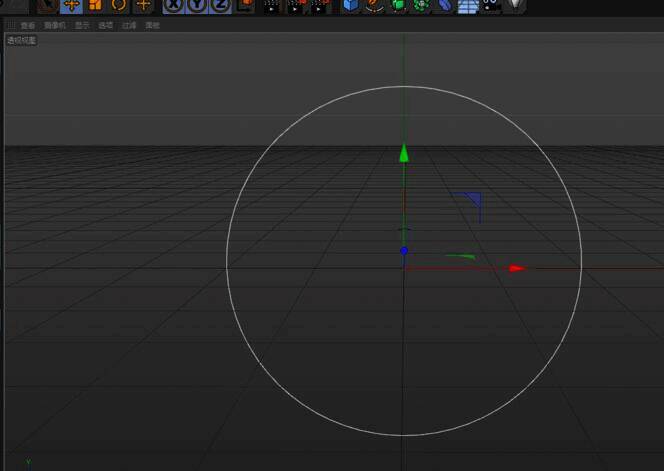Open the 摄像机 viewport menu
This screenshot has height=471, width=664.
[x=53, y=25]
